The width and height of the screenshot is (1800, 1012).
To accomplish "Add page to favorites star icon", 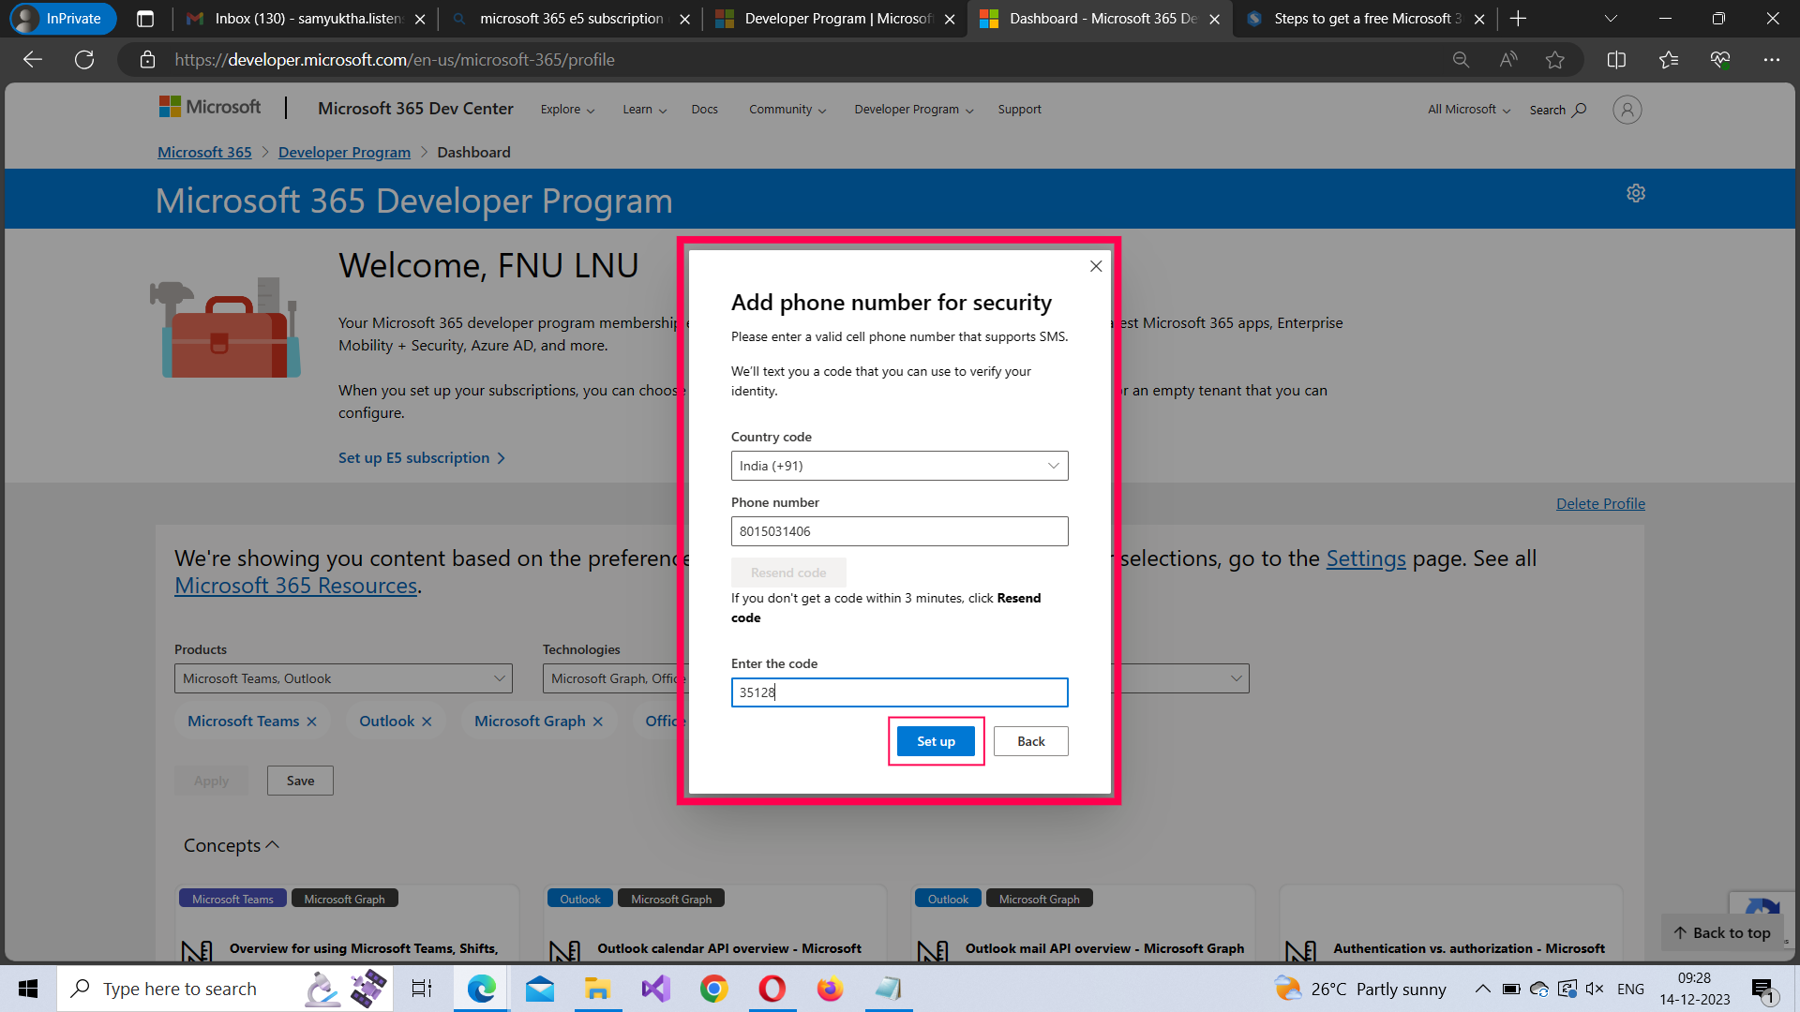I will pos(1555,60).
